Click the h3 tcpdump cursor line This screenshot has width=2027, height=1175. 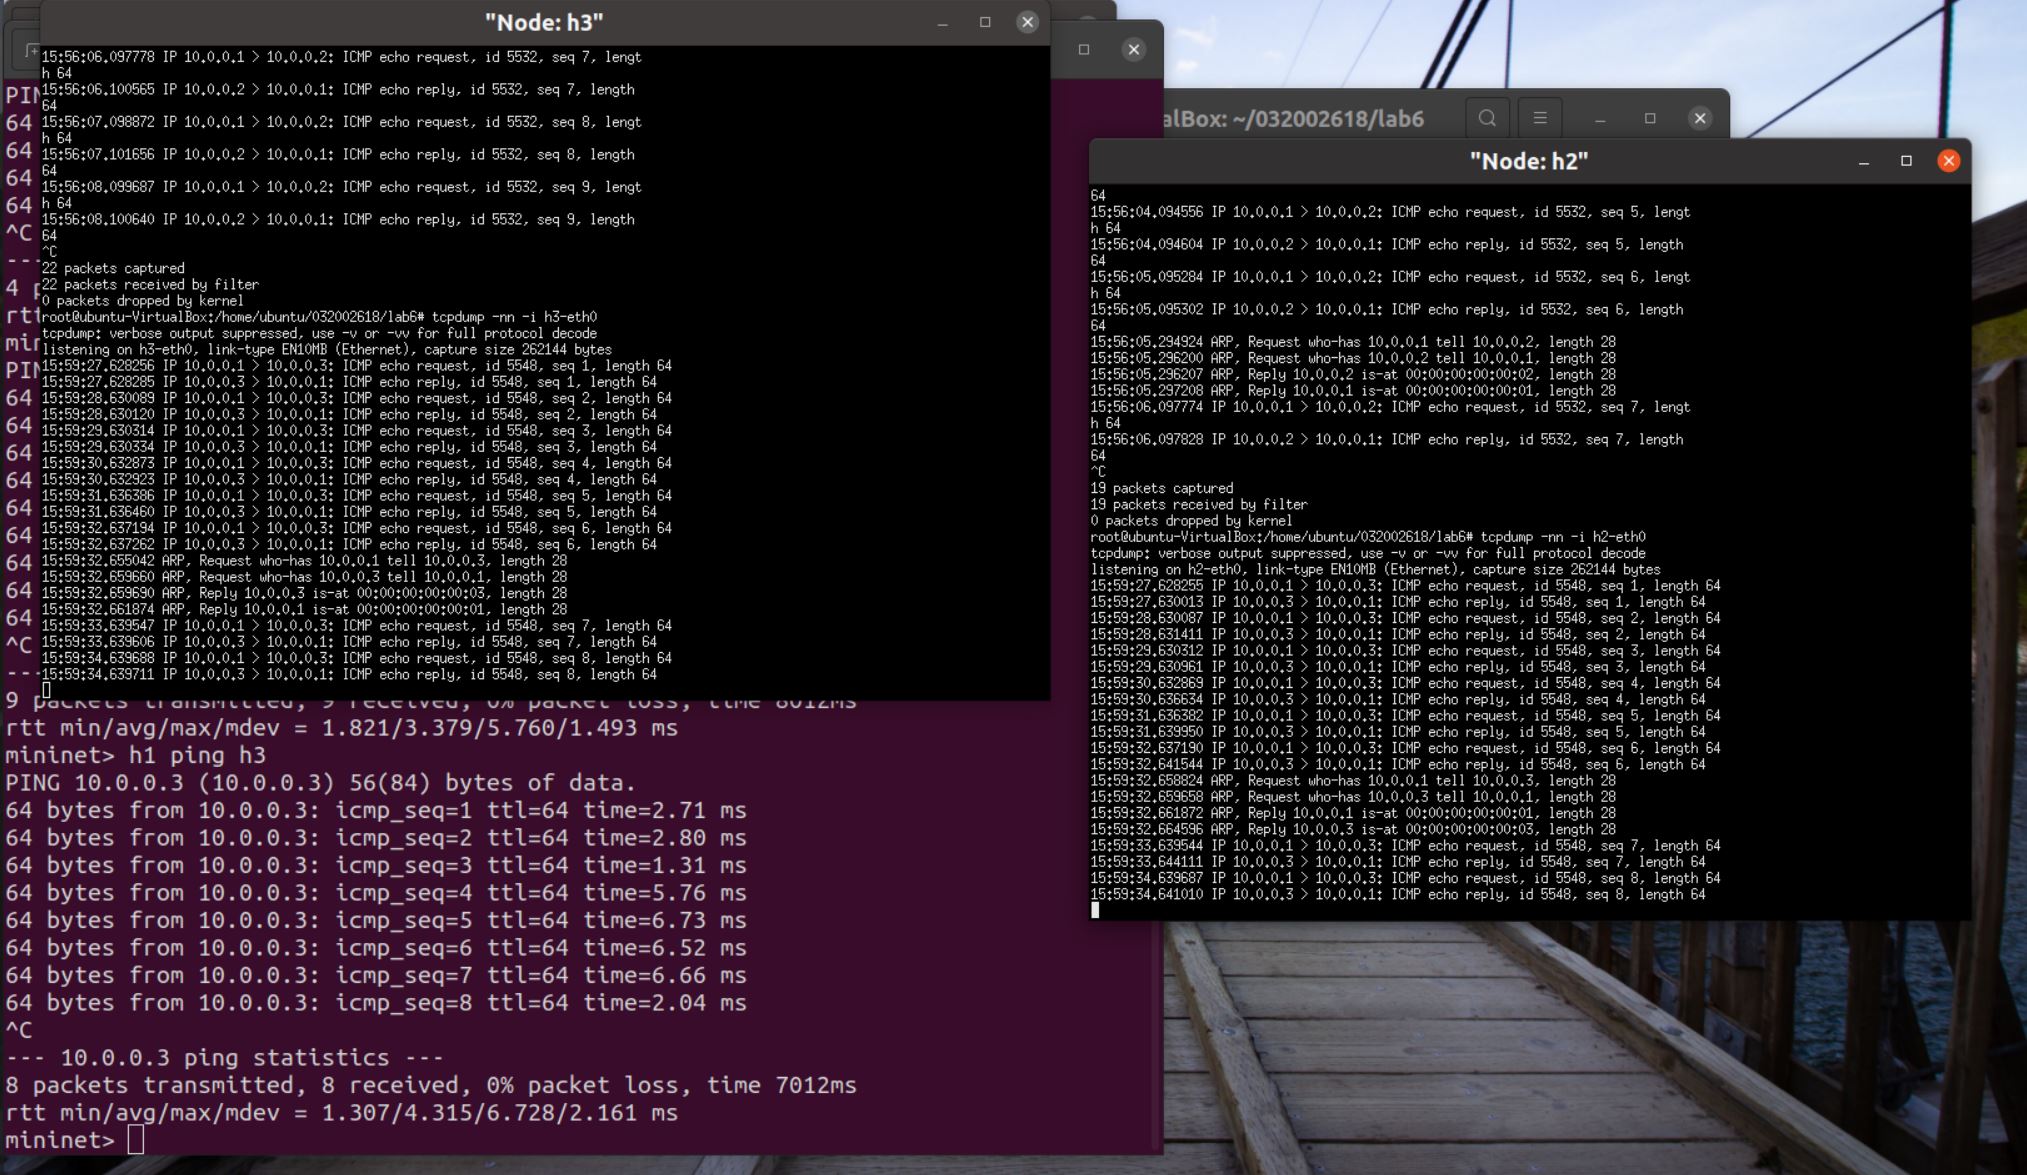tap(47, 690)
